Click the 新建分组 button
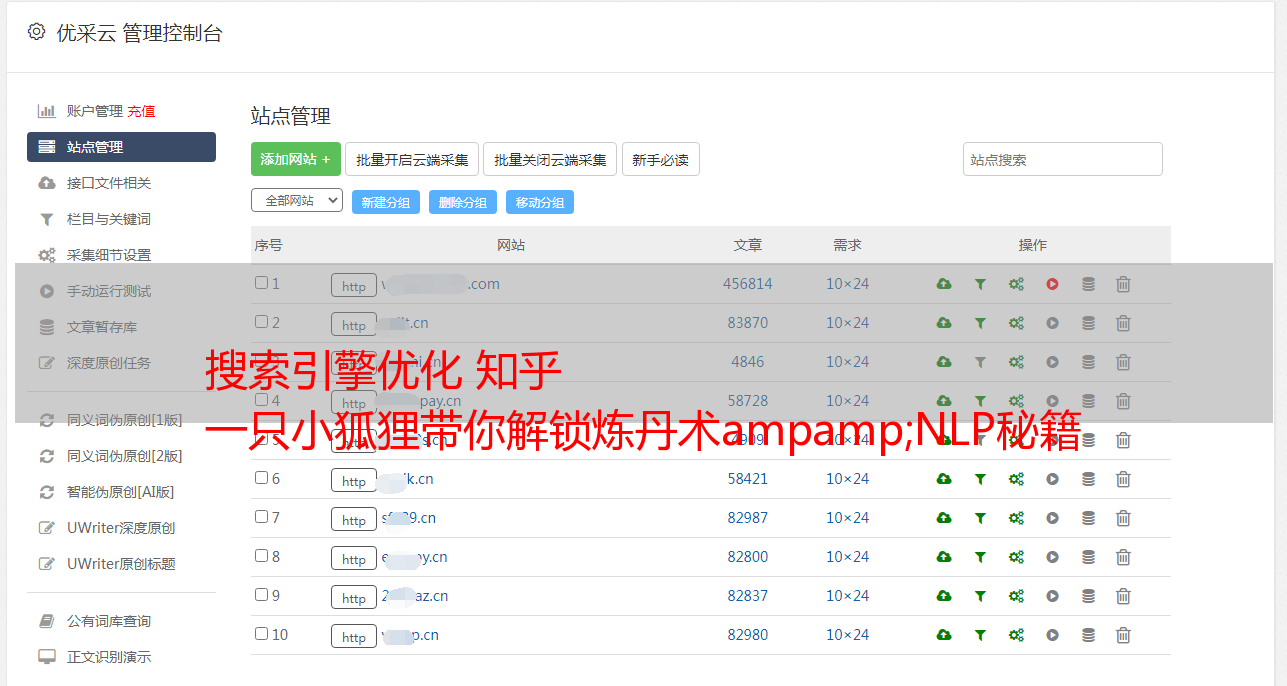Viewport: 1287px width, 686px height. [386, 202]
